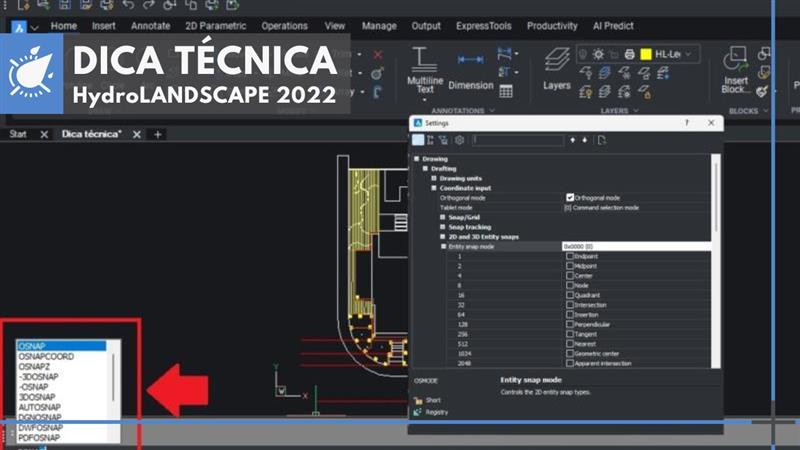The height and width of the screenshot is (450, 800).
Task: Click the export settings icon in Settings toolbar
Action: pyautogui.click(x=602, y=140)
